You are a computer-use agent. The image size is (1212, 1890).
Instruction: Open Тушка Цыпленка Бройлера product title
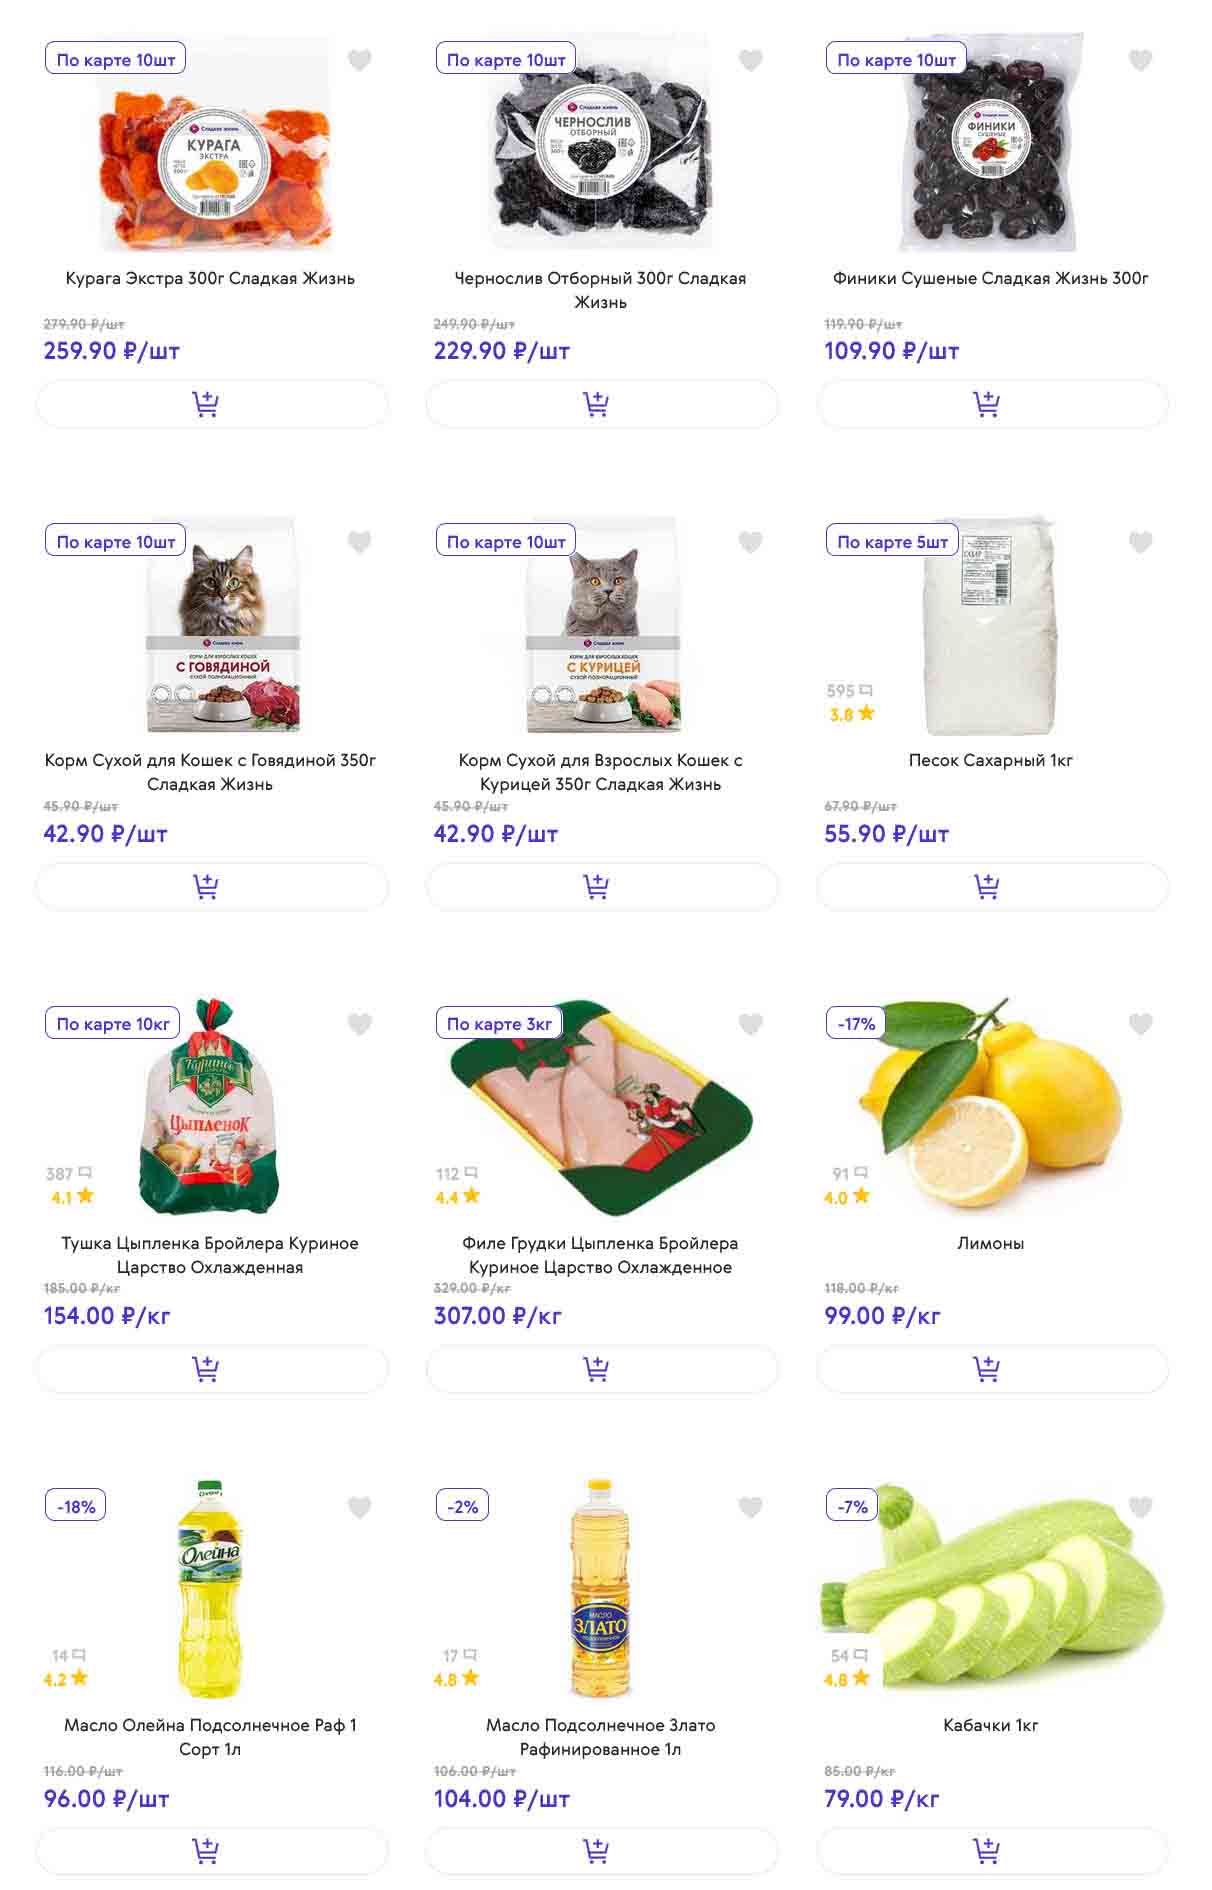click(x=210, y=1255)
